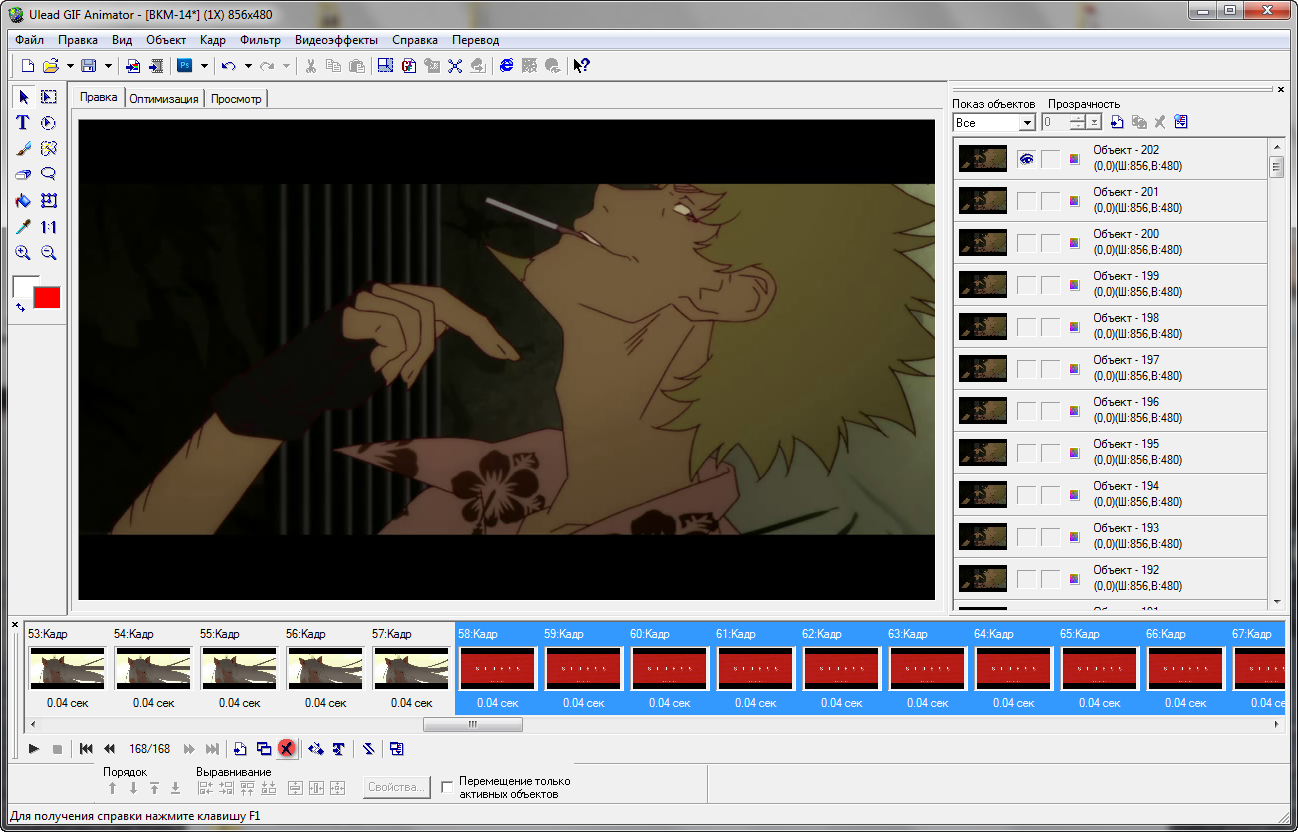Choose the Text tool
Viewport: 1298px width, 832px height.
point(23,123)
